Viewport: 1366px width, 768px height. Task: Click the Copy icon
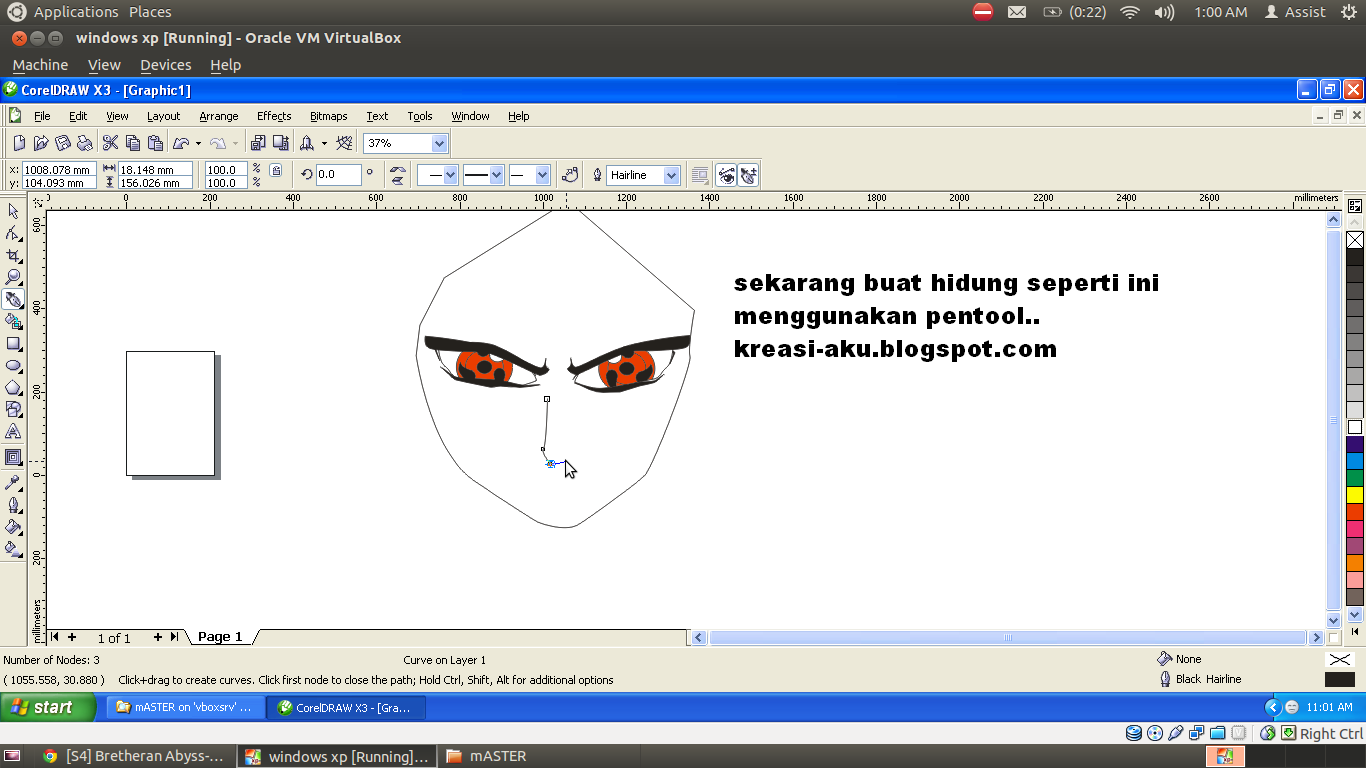pyautogui.click(x=133, y=143)
